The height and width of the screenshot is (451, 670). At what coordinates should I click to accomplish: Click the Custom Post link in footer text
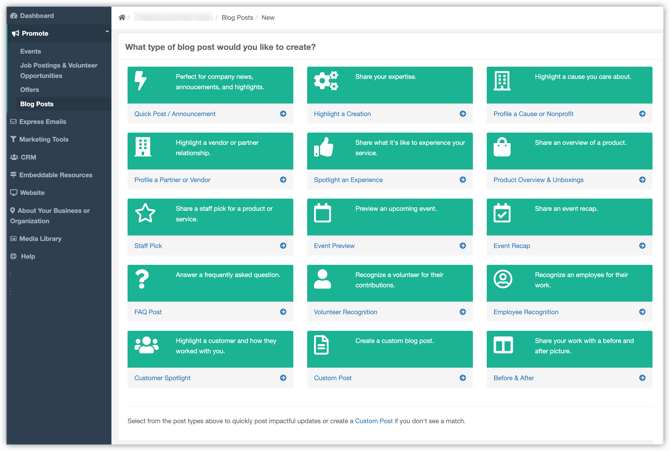(x=373, y=421)
